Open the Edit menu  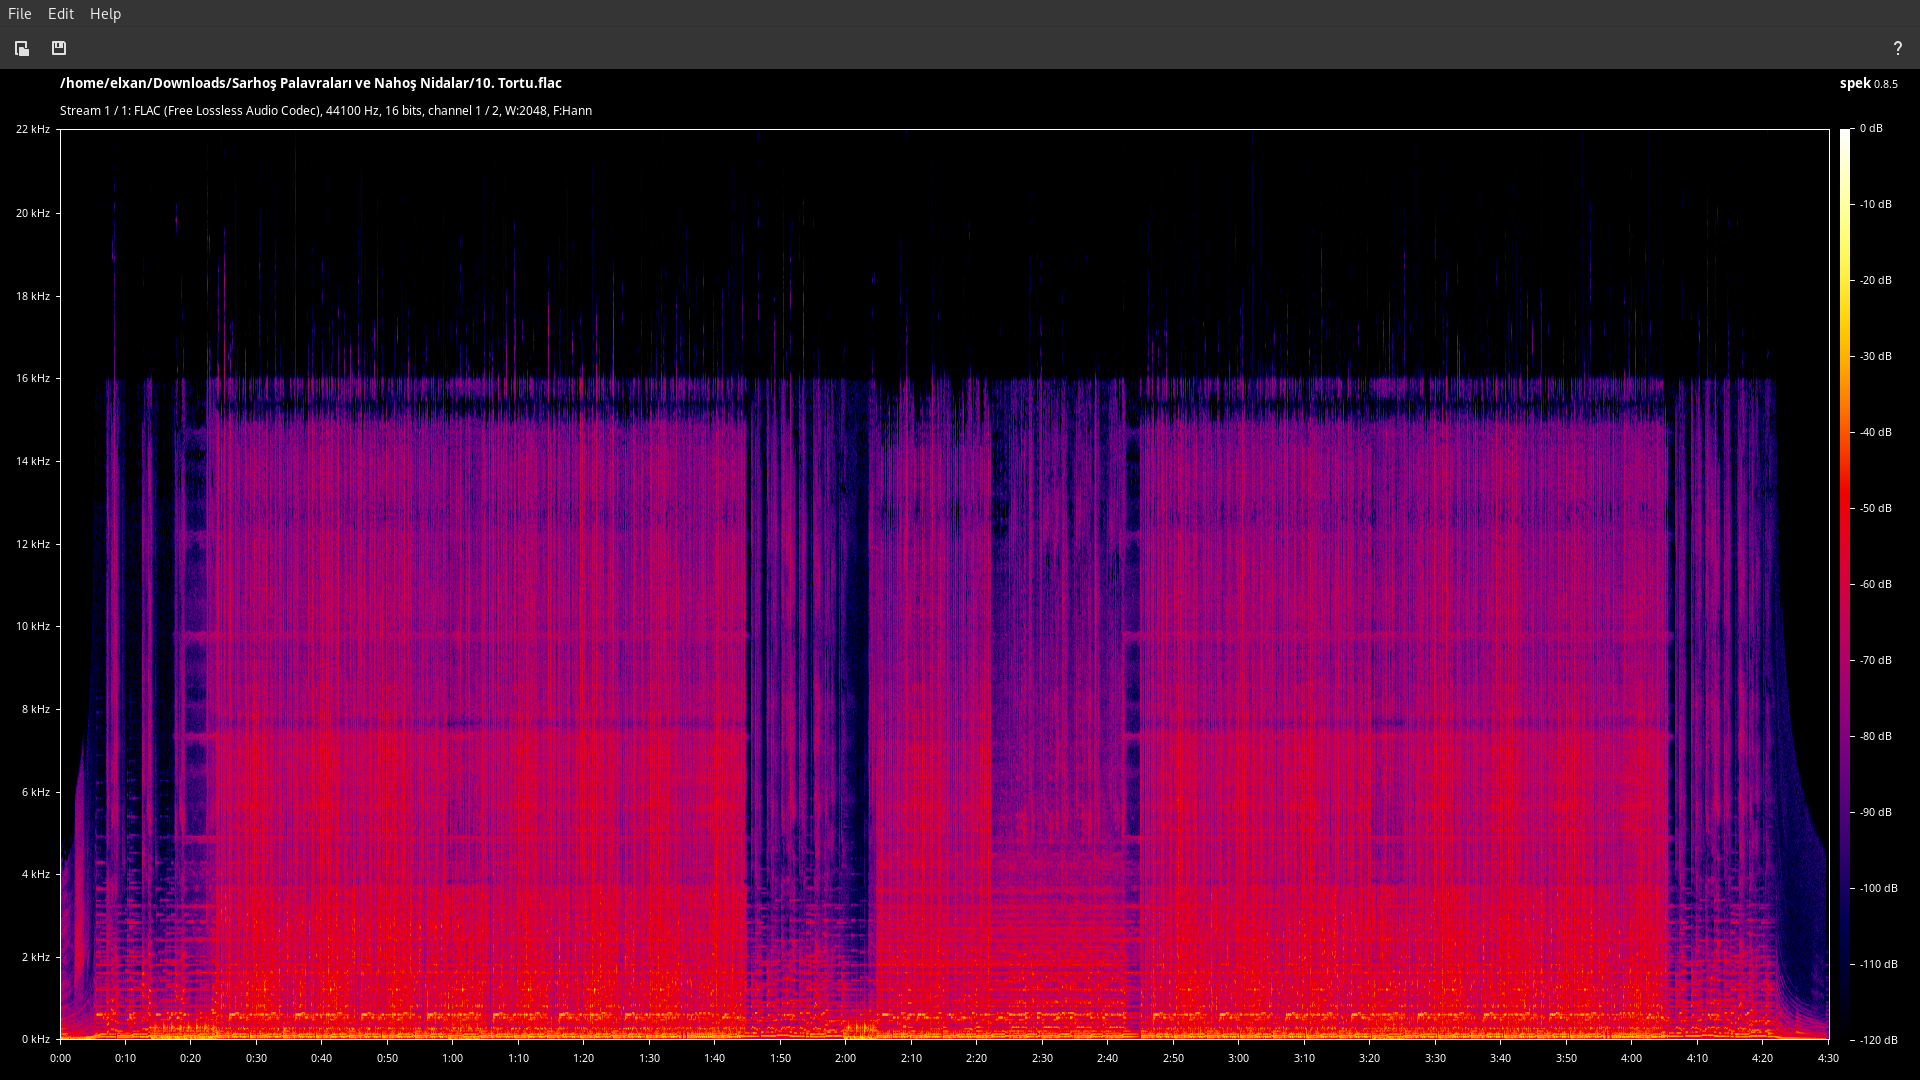(x=61, y=14)
